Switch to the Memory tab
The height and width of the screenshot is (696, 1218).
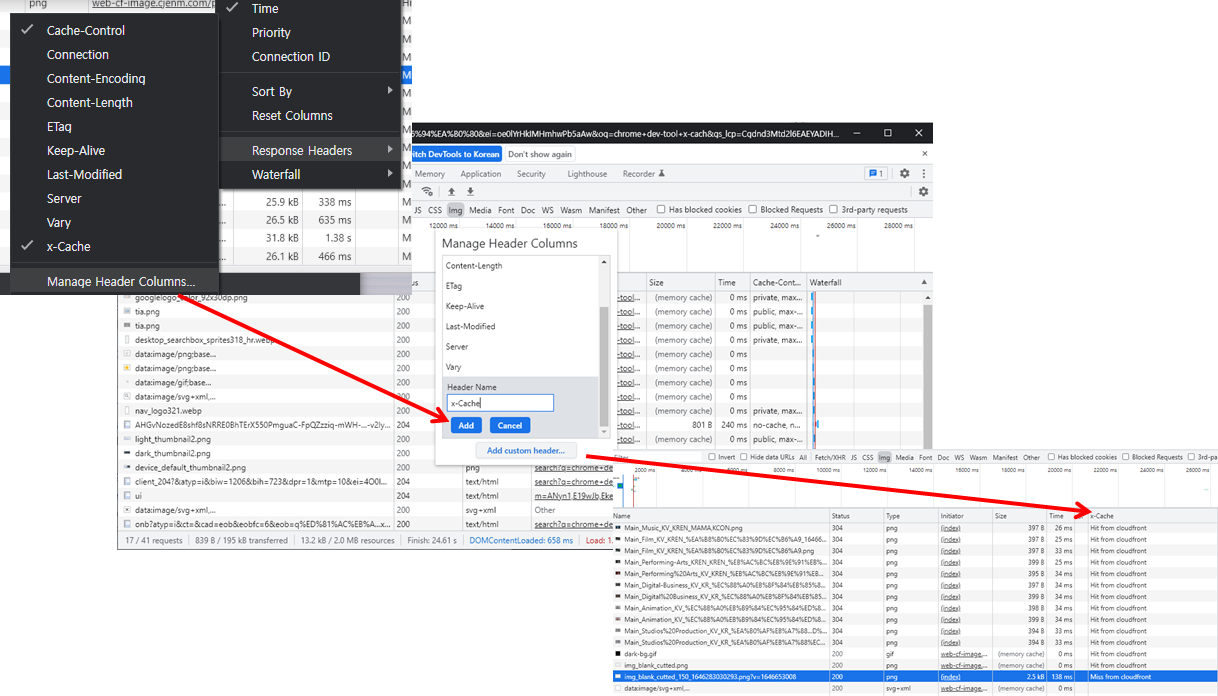click(430, 174)
